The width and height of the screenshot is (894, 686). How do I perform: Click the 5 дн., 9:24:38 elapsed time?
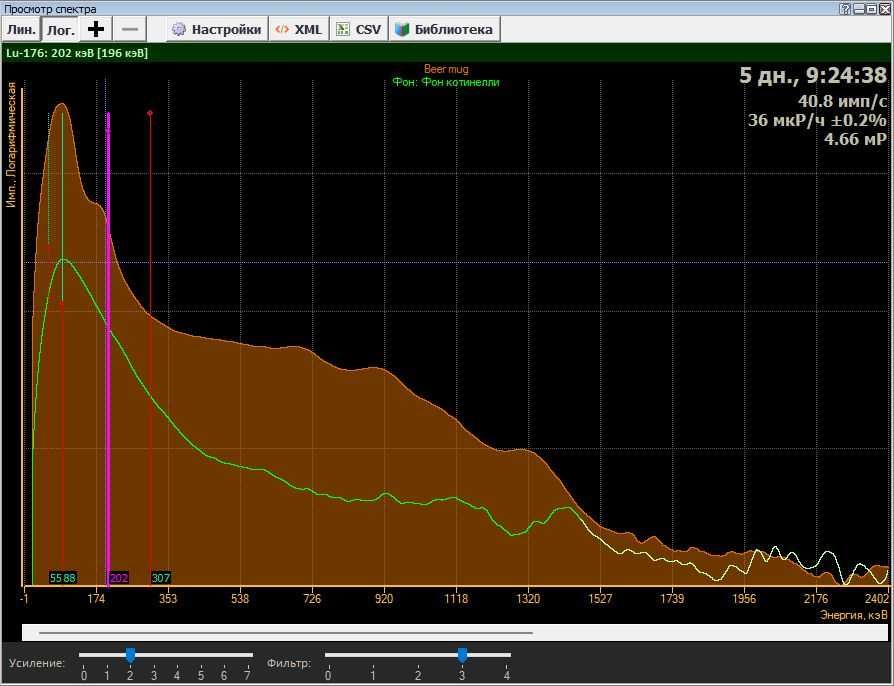(x=813, y=75)
